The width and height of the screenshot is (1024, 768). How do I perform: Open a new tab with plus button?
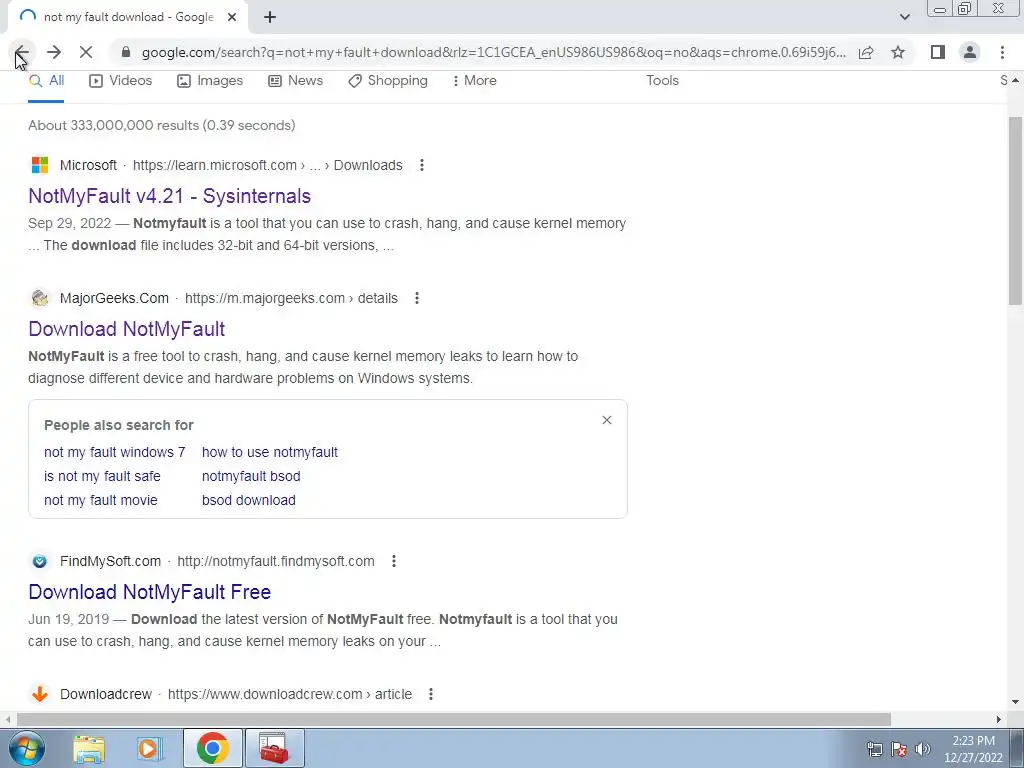(270, 17)
